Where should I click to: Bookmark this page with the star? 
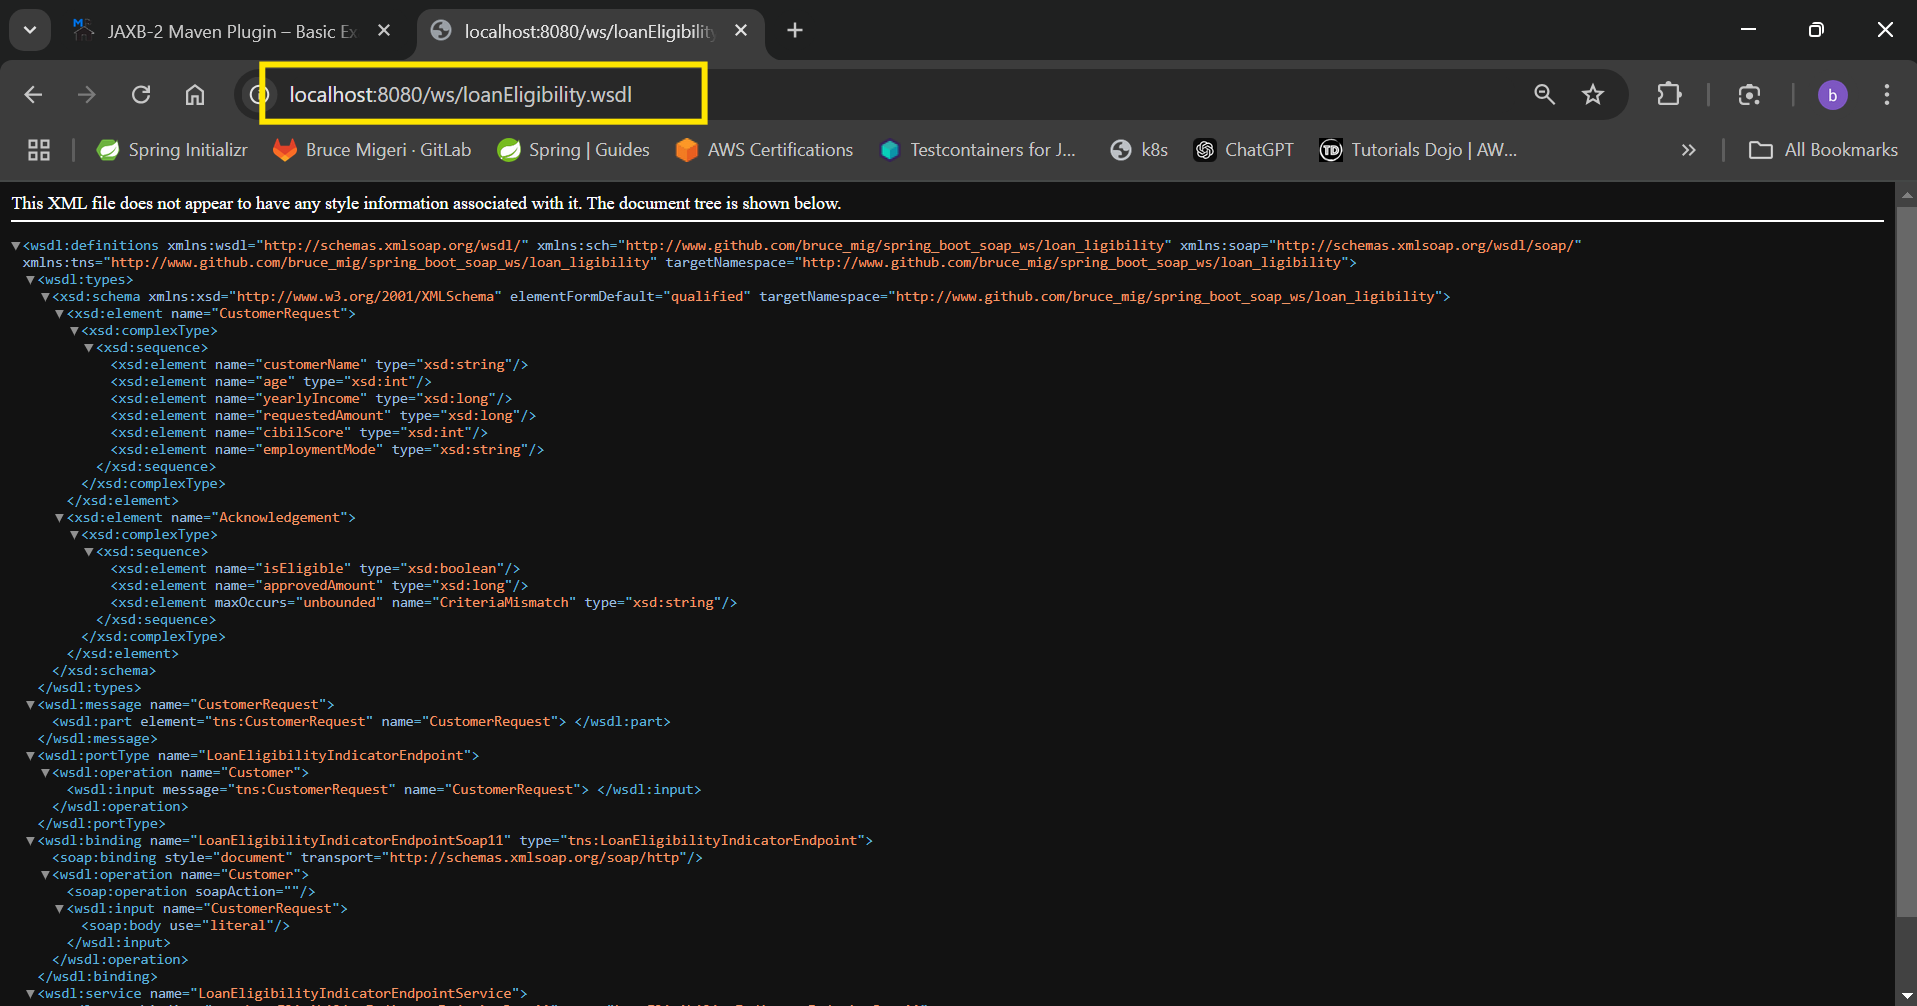[1593, 94]
